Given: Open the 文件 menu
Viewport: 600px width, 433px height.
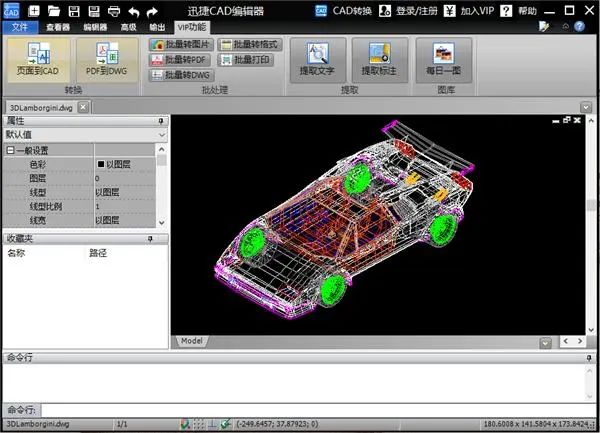Looking at the screenshot, I should tap(20, 27).
